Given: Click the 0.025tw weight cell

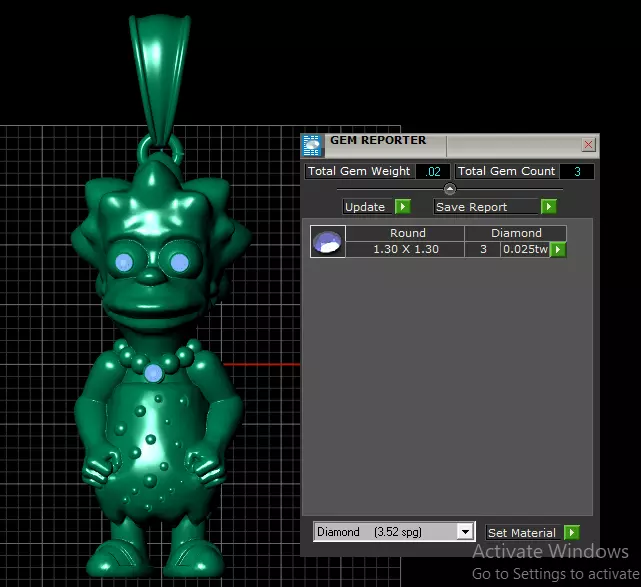Looking at the screenshot, I should click(525, 249).
